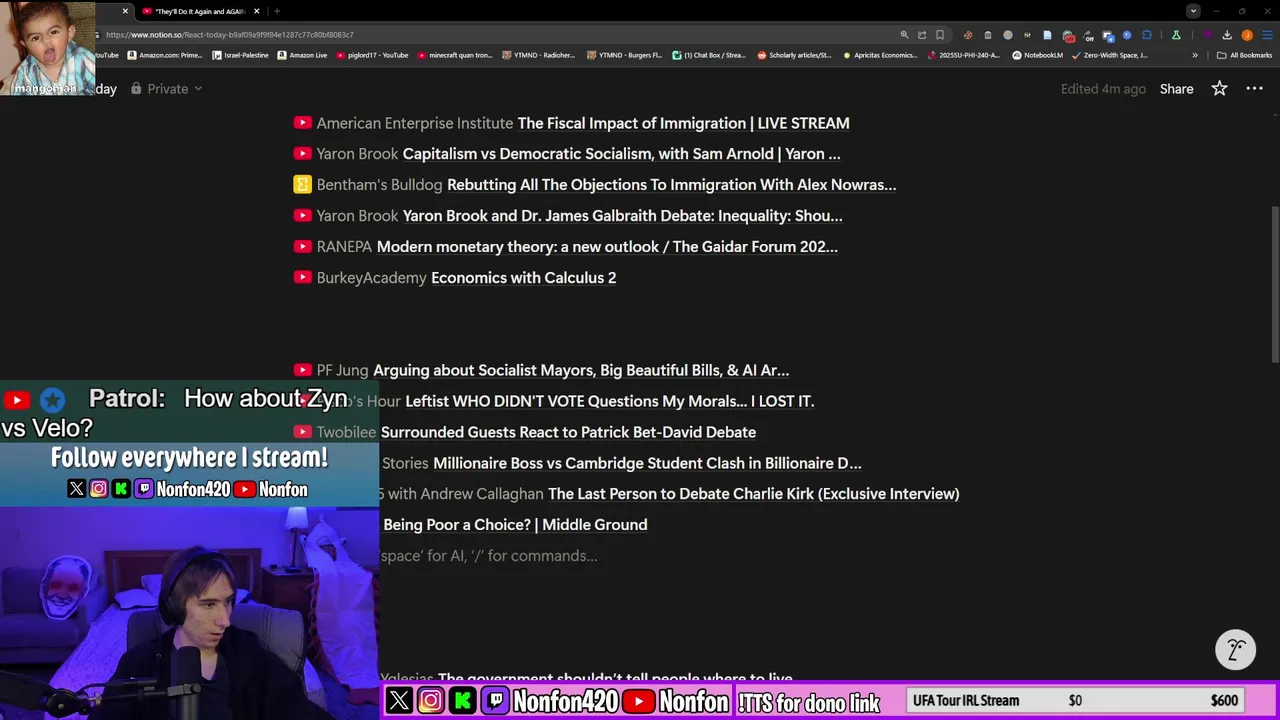The image size is (1280, 720).
Task: Click the purple extension icon near downloads
Action: point(1207,35)
